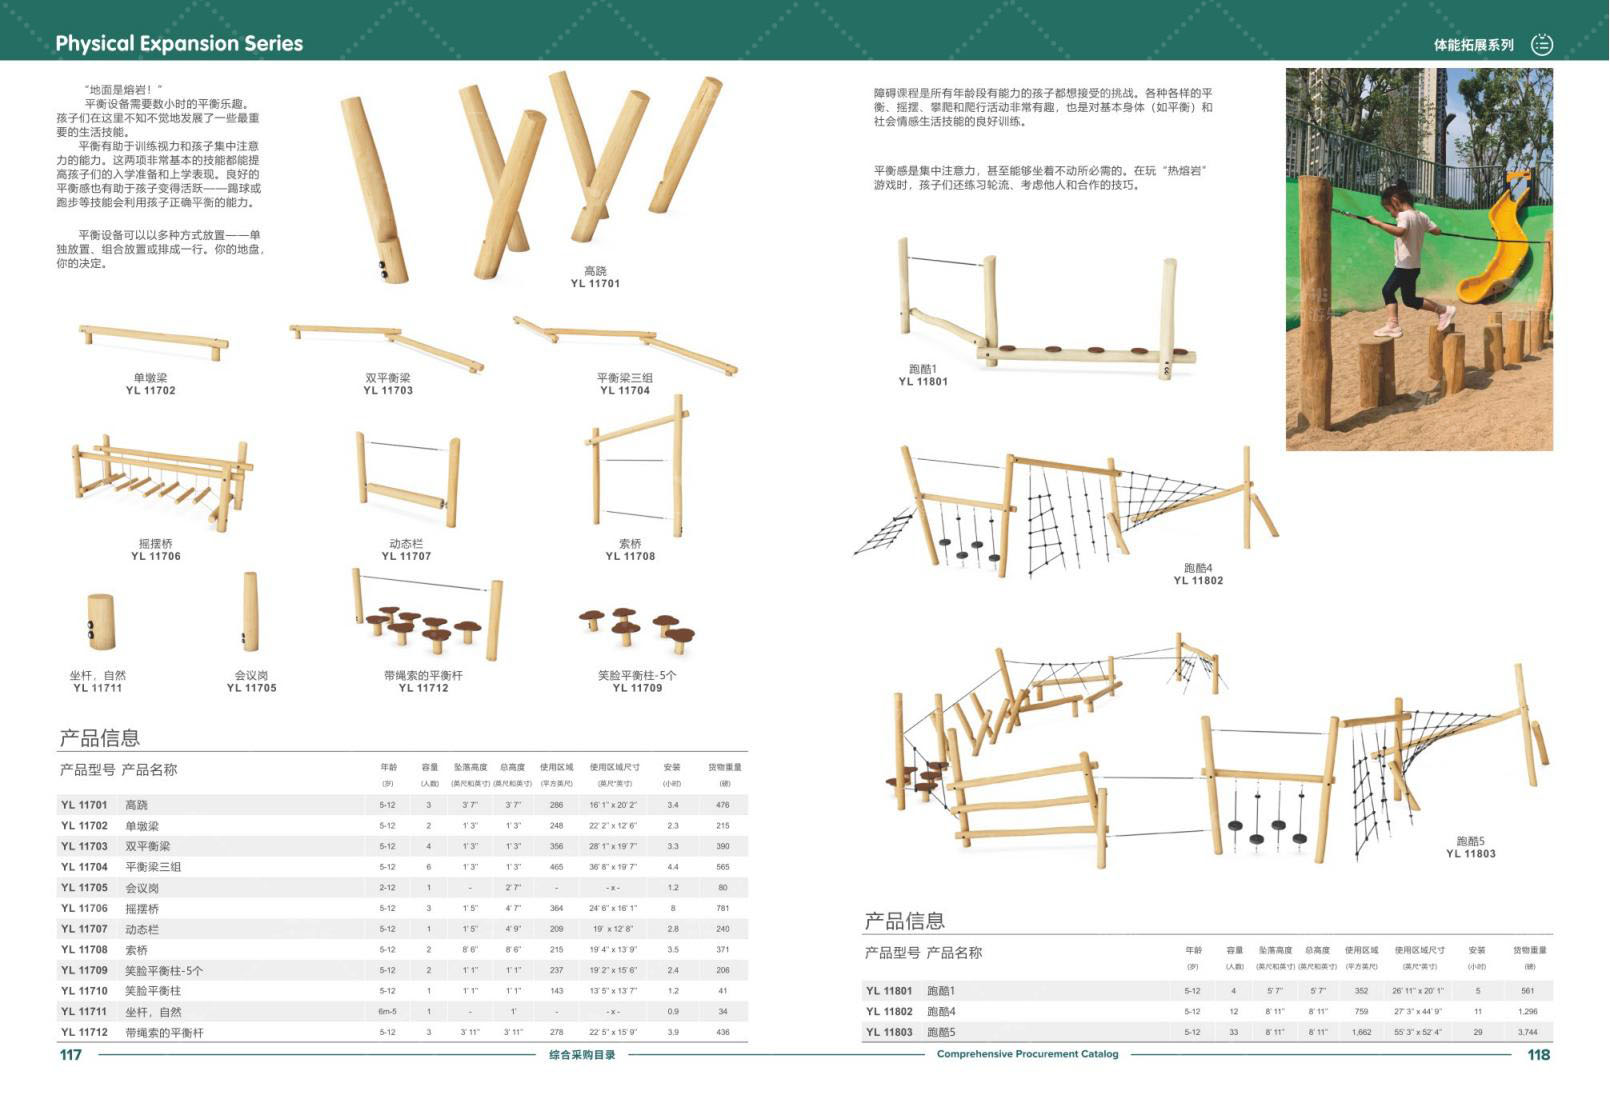Viewport: 1610px width, 1099px height.
Task: Click the paragraph beginning '障碍课程是所有年龄段'
Action: (1043, 107)
